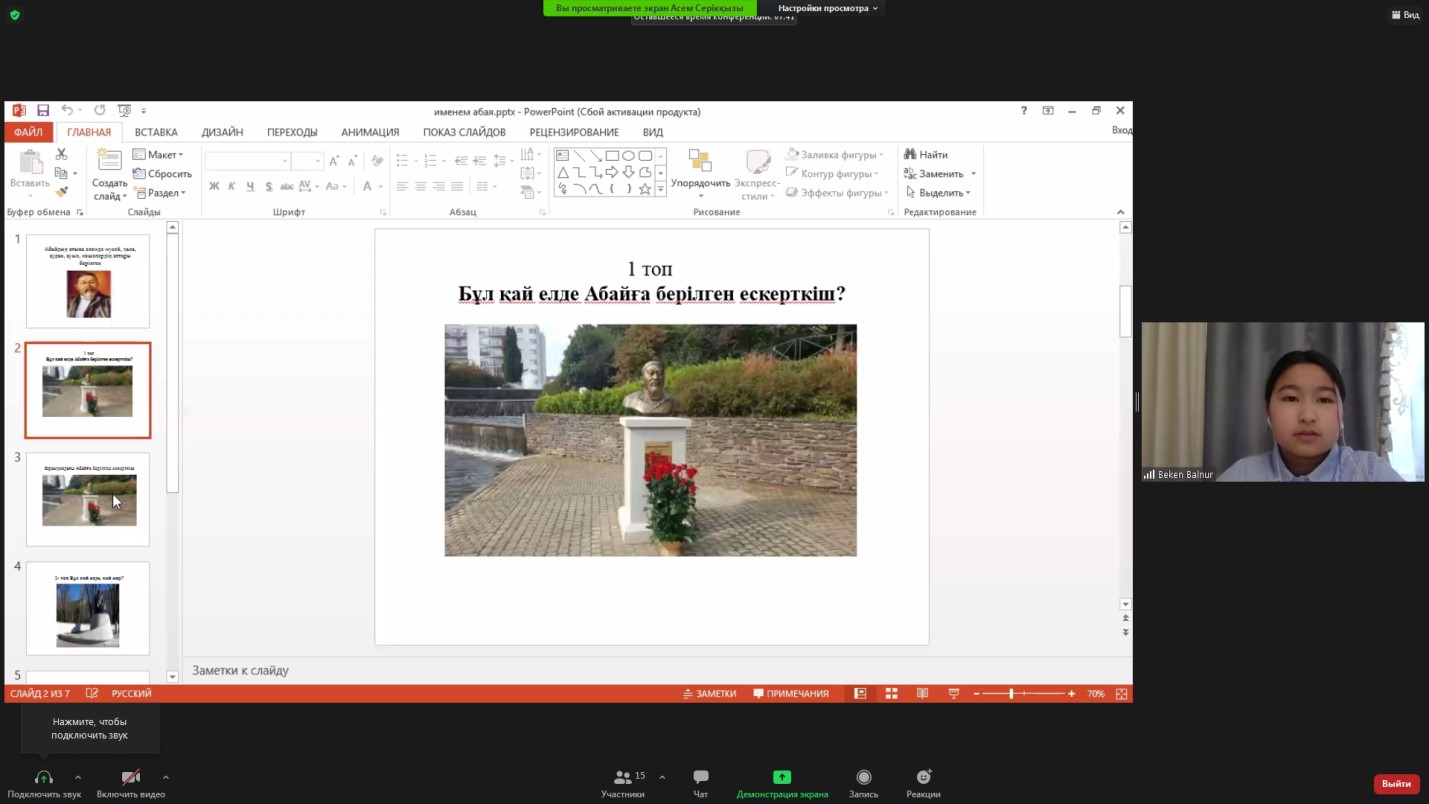This screenshot has width=1429, height=804.
Task: Click the Find button in Editing group
Action: pyautogui.click(x=926, y=155)
